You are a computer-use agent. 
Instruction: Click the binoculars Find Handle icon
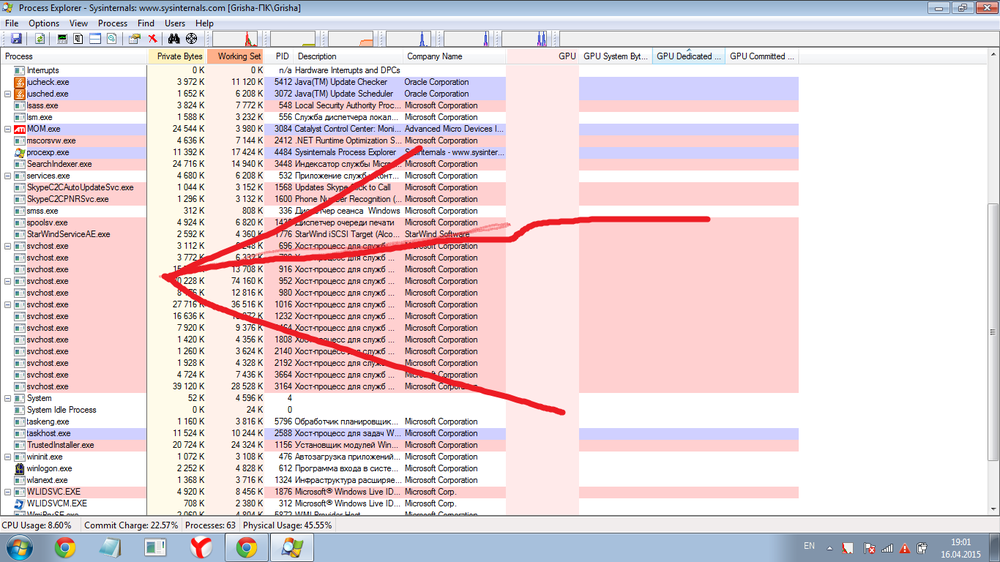pos(173,39)
